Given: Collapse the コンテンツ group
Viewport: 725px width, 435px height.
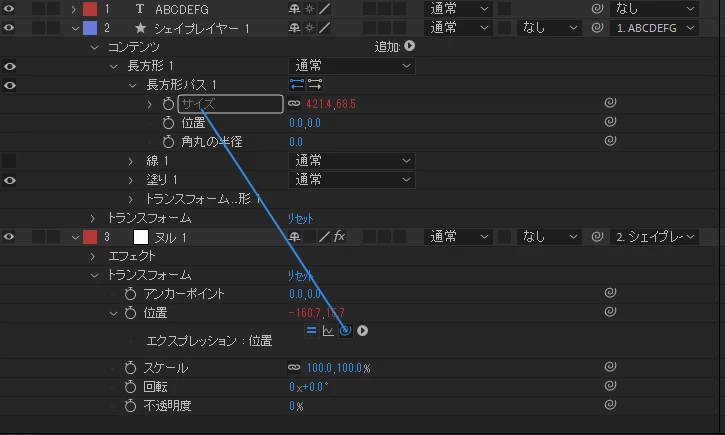Looking at the screenshot, I should coord(94,47).
